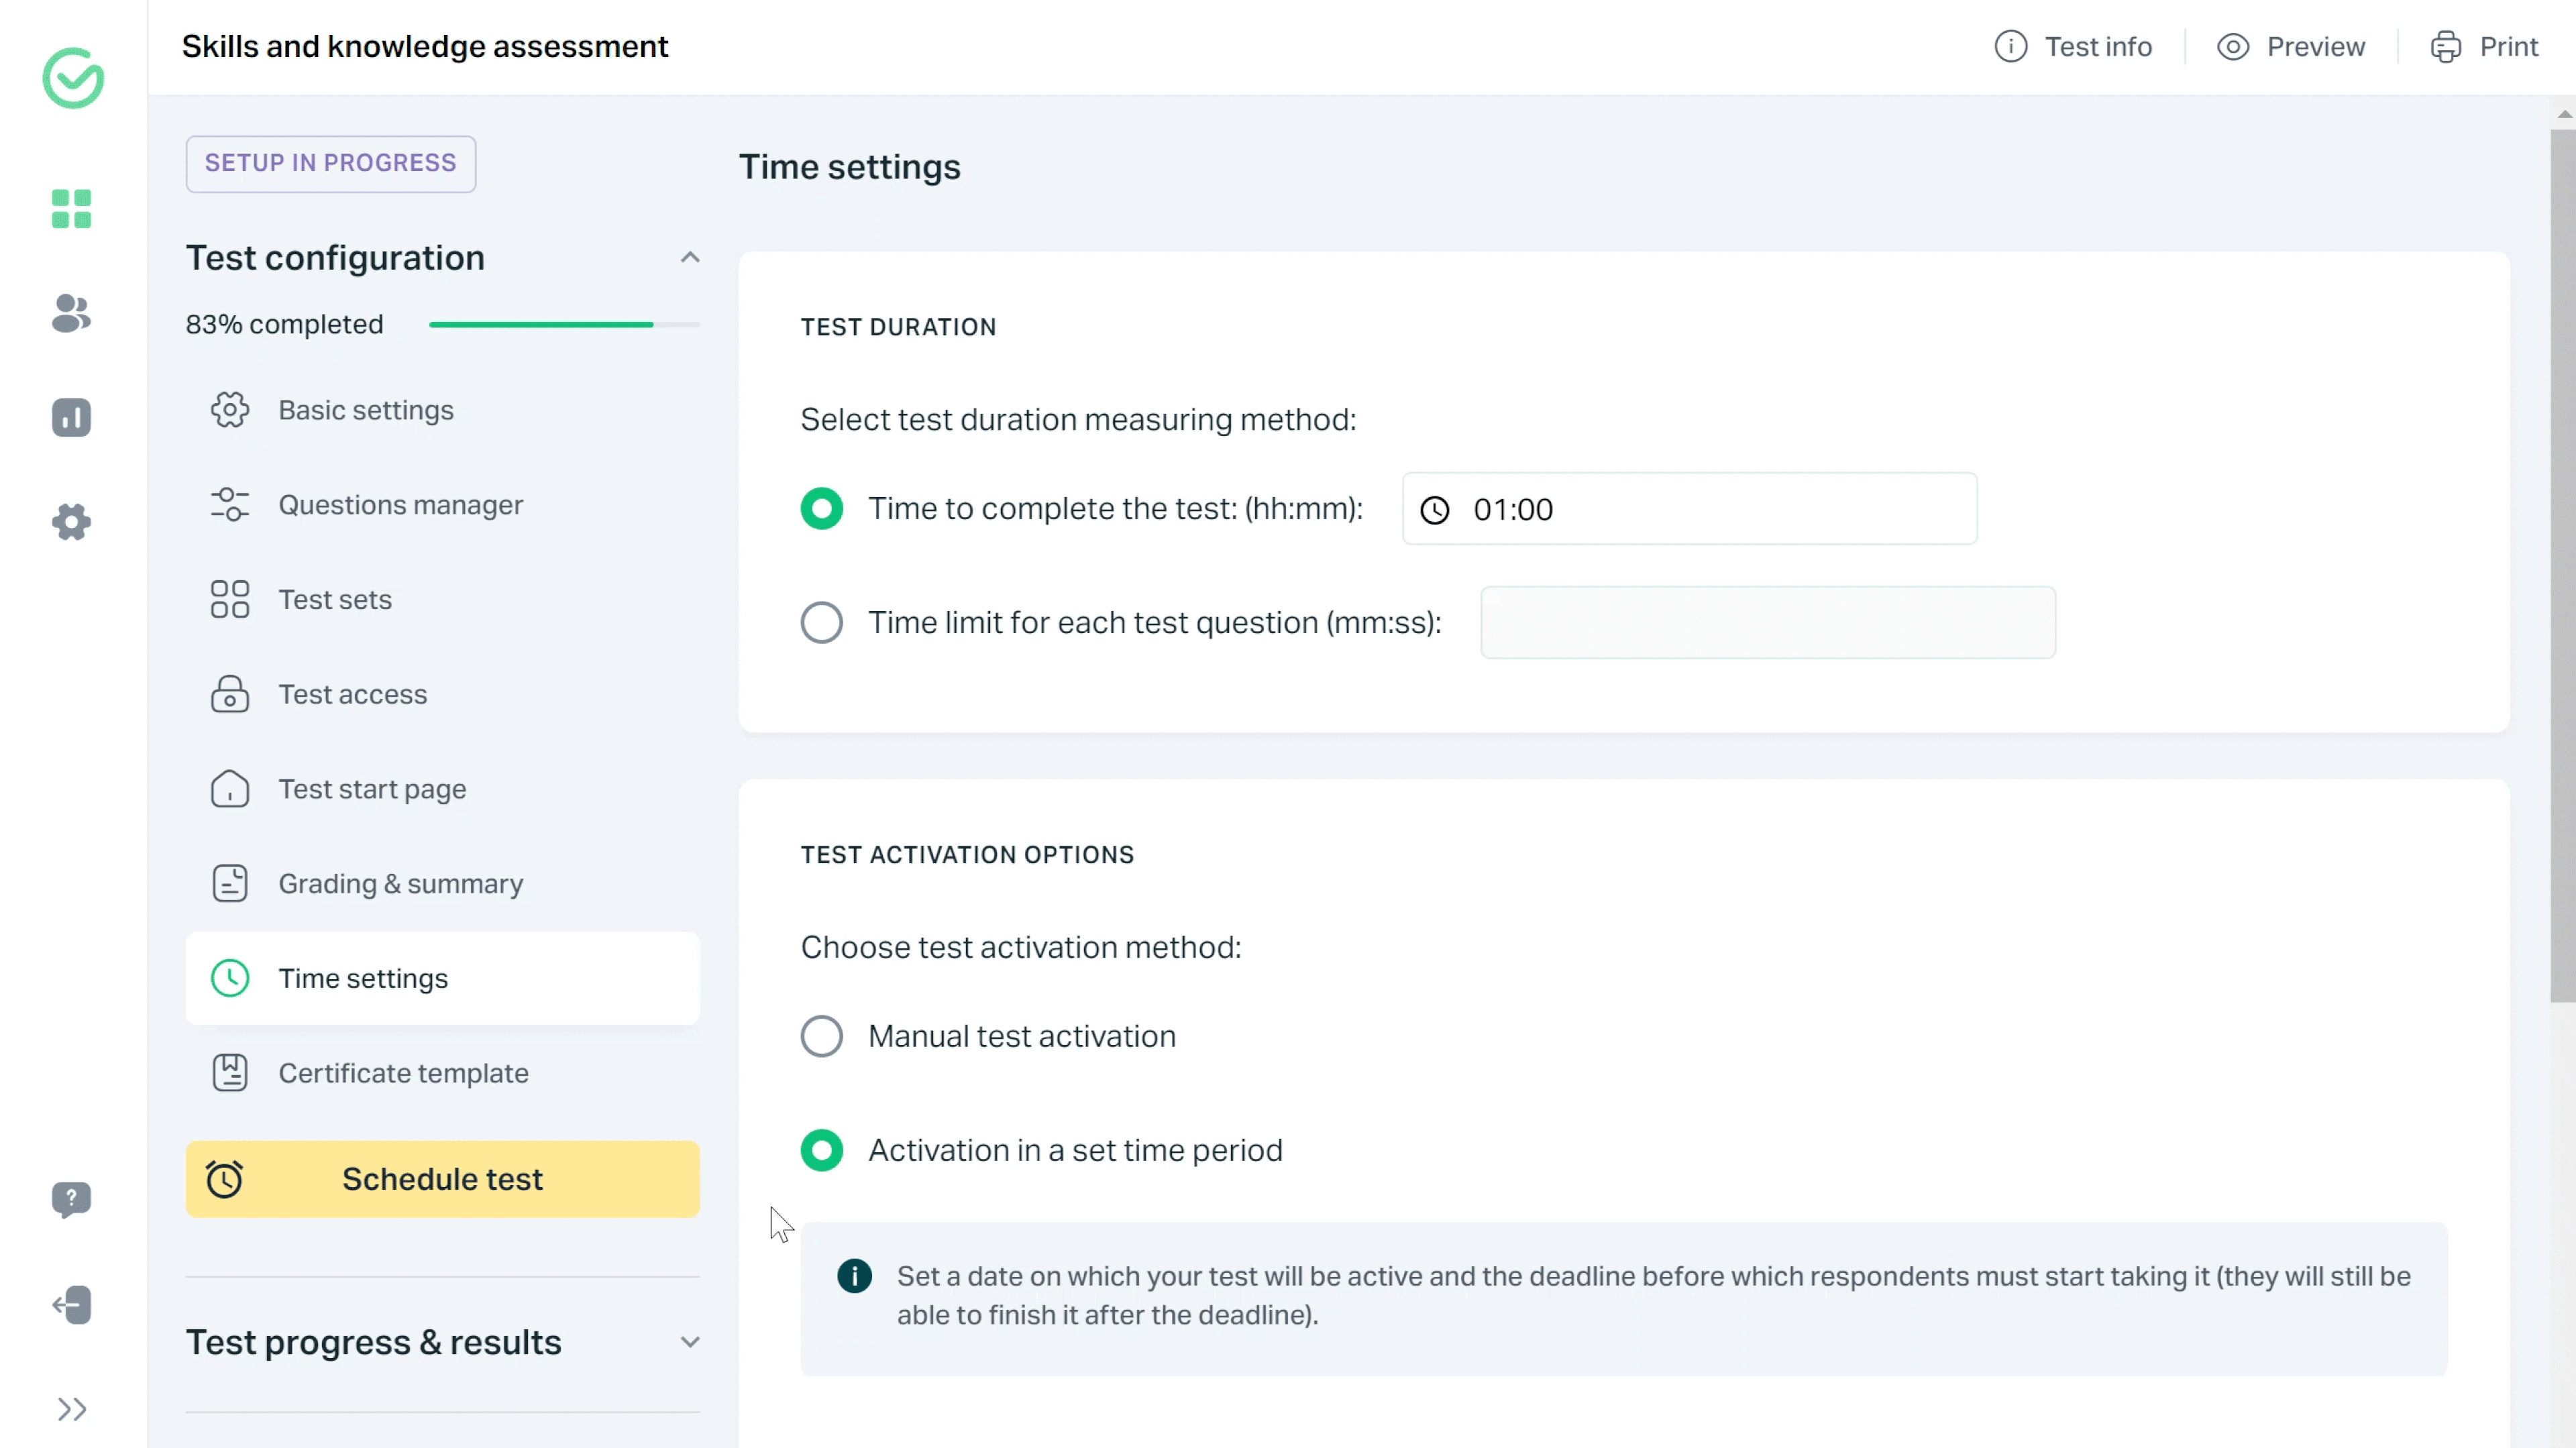This screenshot has height=1448, width=2576.
Task: Click the Grading & summary document icon
Action: 230,883
